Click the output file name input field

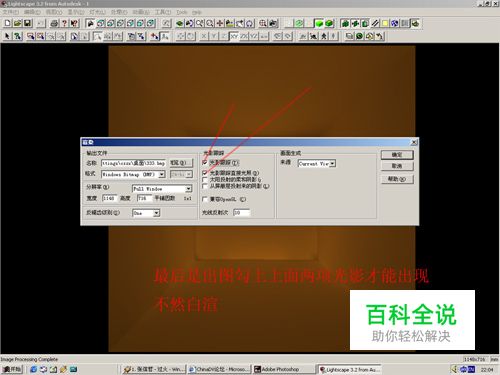133,163
